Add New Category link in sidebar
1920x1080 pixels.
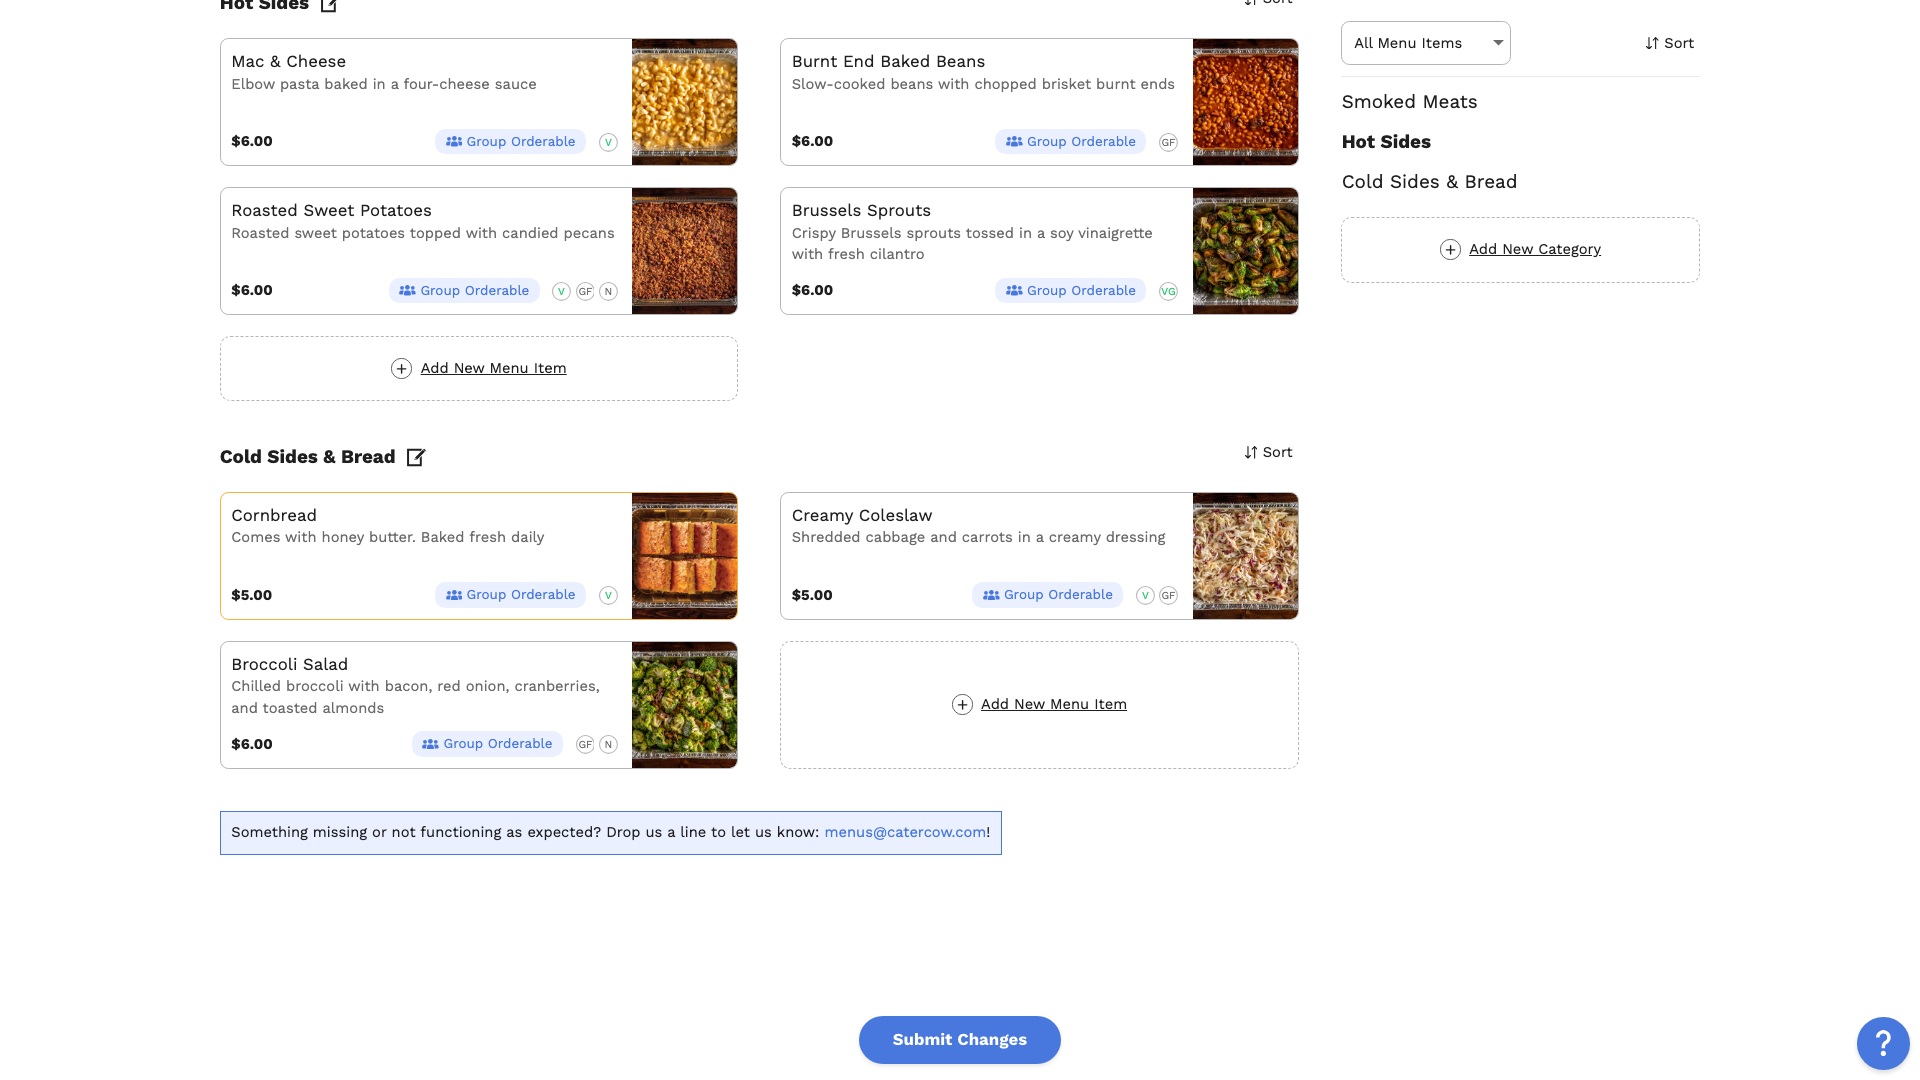(1534, 249)
